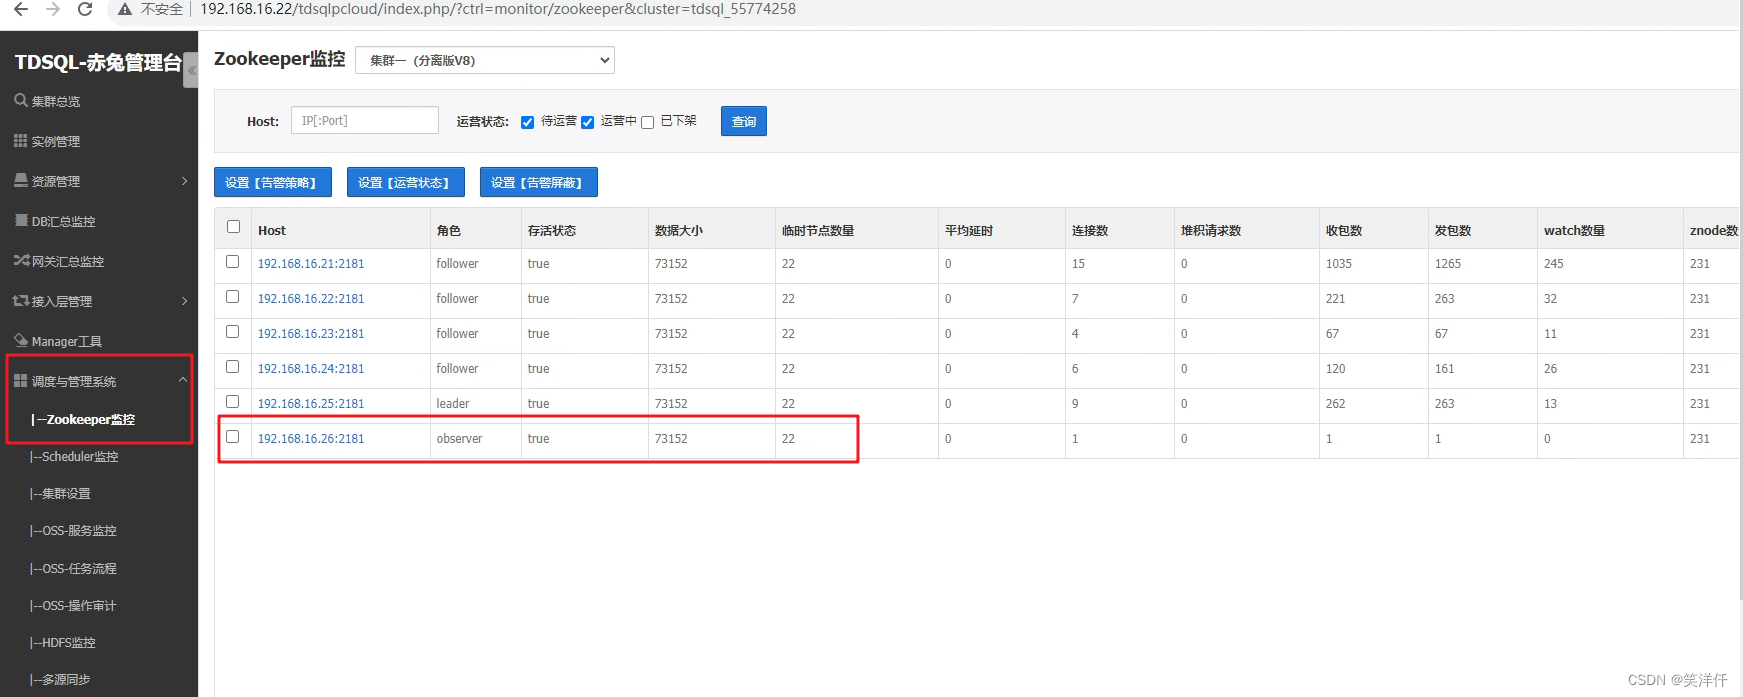
Task: Select the Scheduler监控 submenu item
Action: click(x=74, y=456)
